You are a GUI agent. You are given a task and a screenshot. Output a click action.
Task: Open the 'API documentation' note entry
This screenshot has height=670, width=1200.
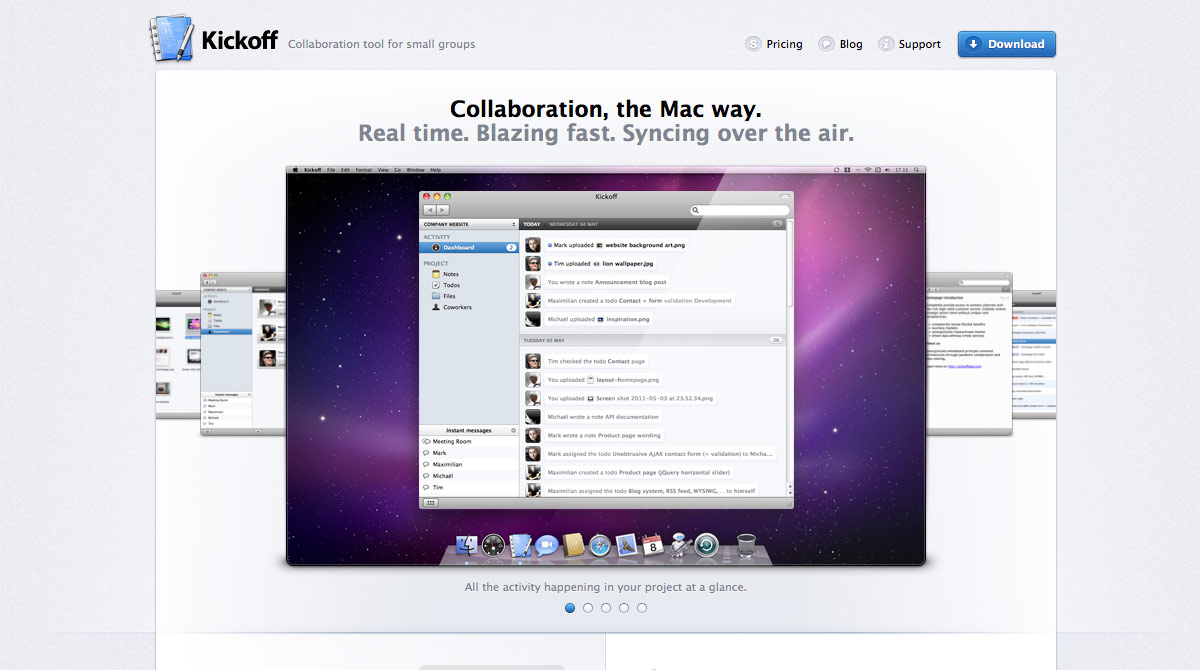603,417
